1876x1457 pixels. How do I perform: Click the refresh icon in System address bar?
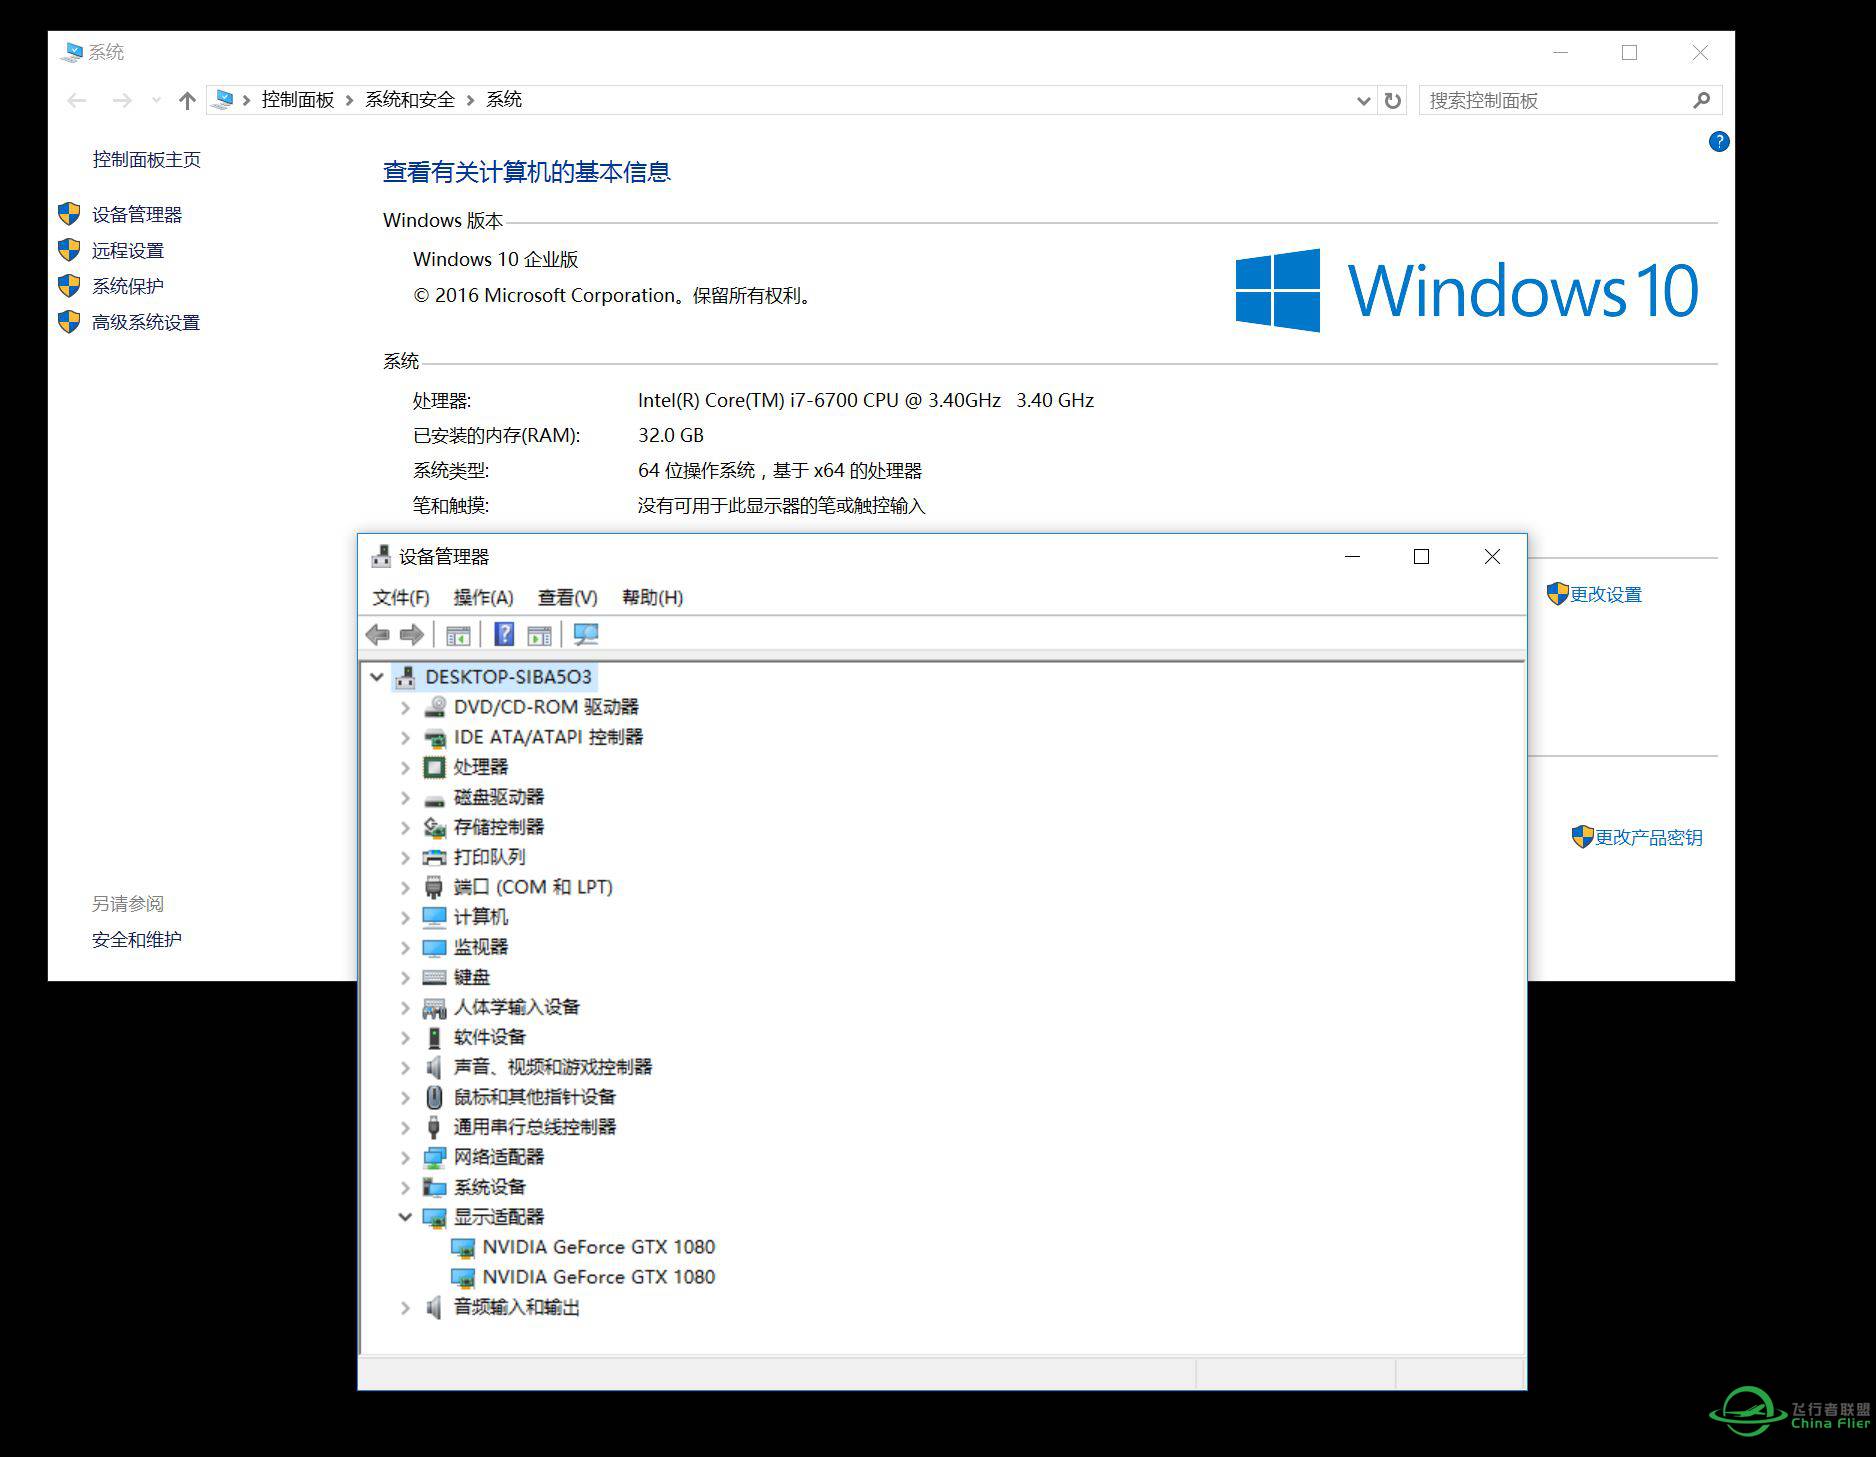click(x=1393, y=100)
